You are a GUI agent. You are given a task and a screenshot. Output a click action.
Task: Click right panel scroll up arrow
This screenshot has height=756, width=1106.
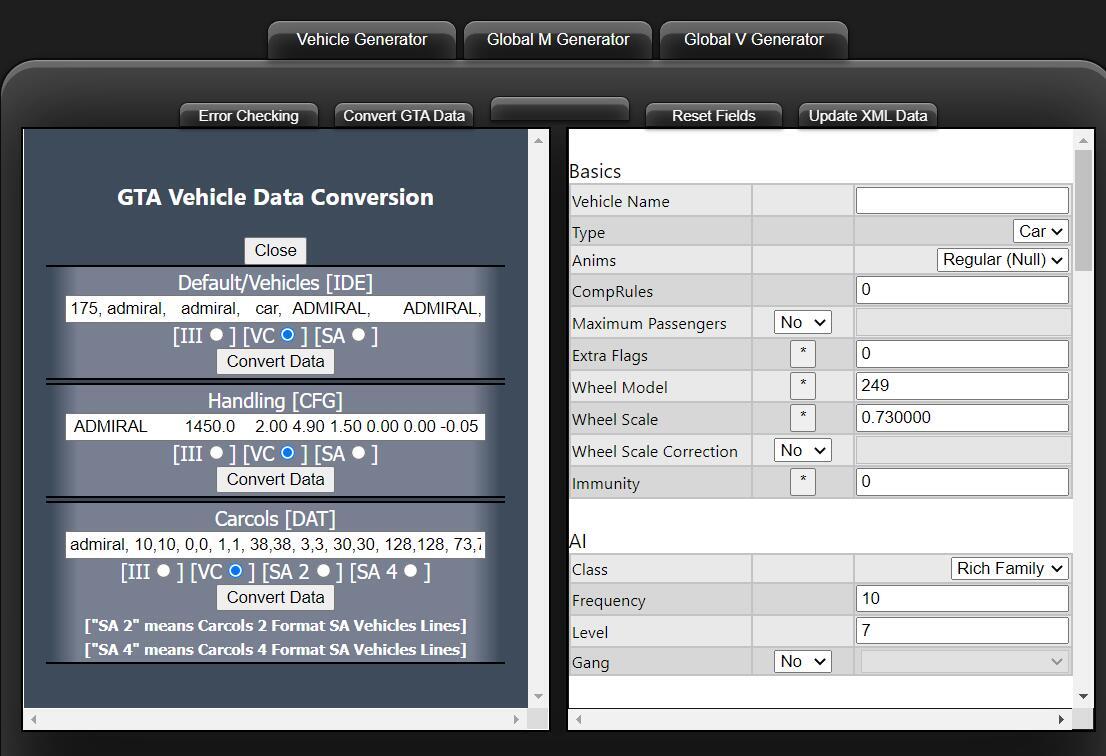coord(1083,141)
